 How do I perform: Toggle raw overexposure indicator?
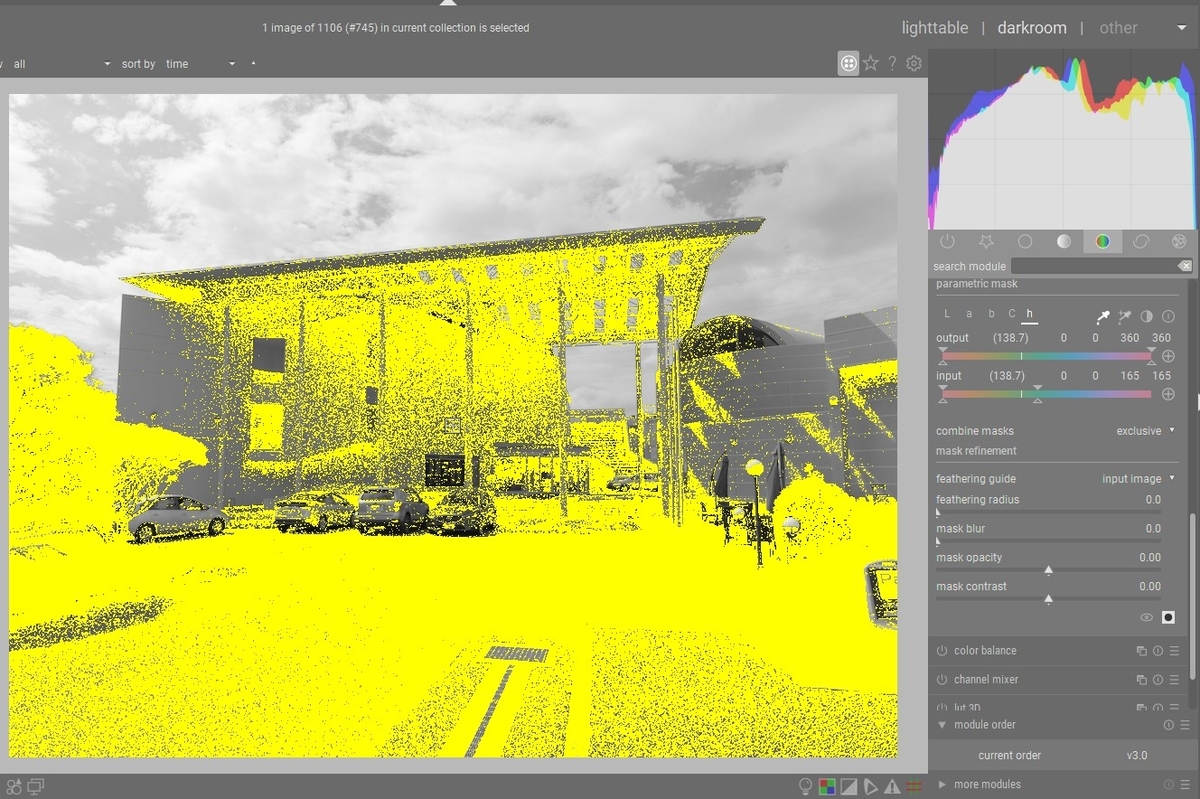827,787
